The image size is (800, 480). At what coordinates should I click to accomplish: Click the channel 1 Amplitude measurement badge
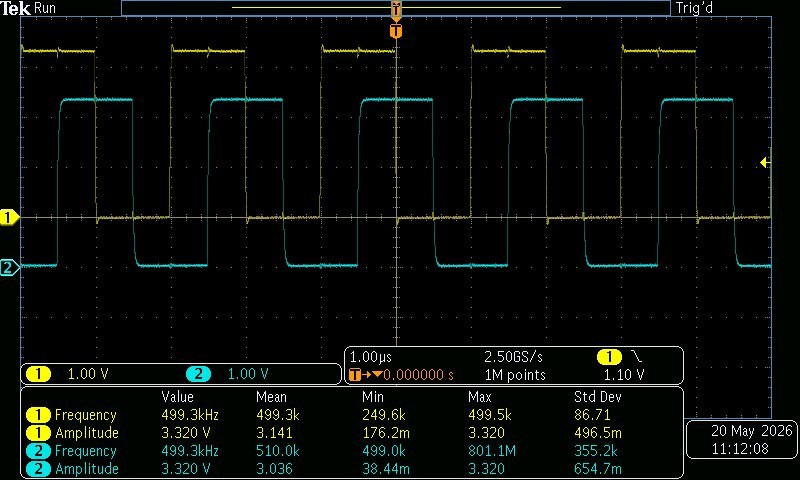pos(38,433)
